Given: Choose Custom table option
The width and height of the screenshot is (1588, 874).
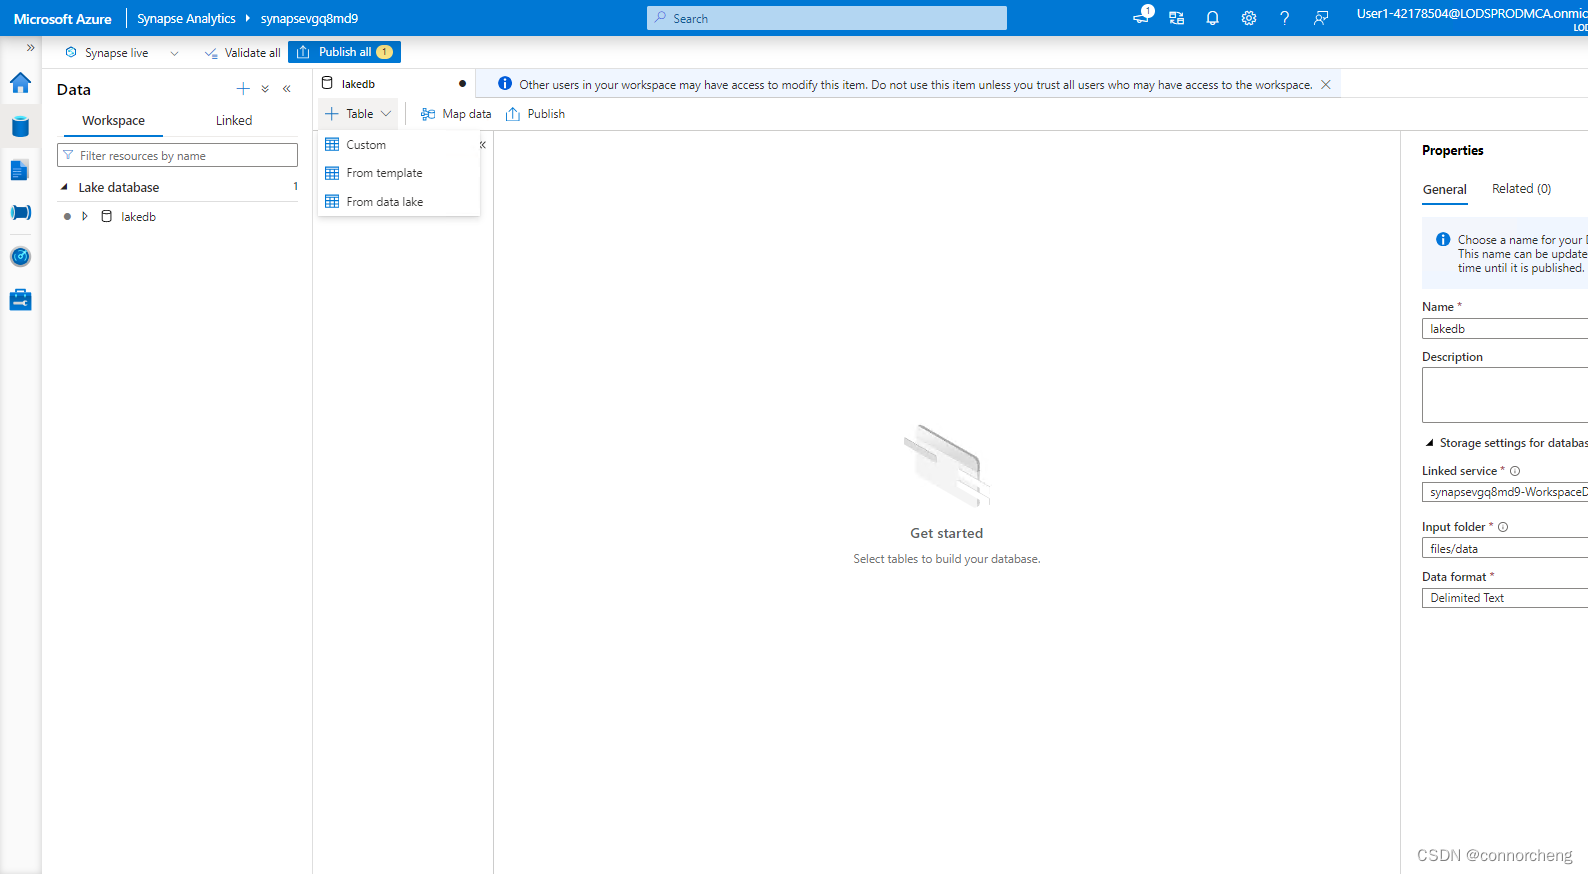Looking at the screenshot, I should [399, 145].
